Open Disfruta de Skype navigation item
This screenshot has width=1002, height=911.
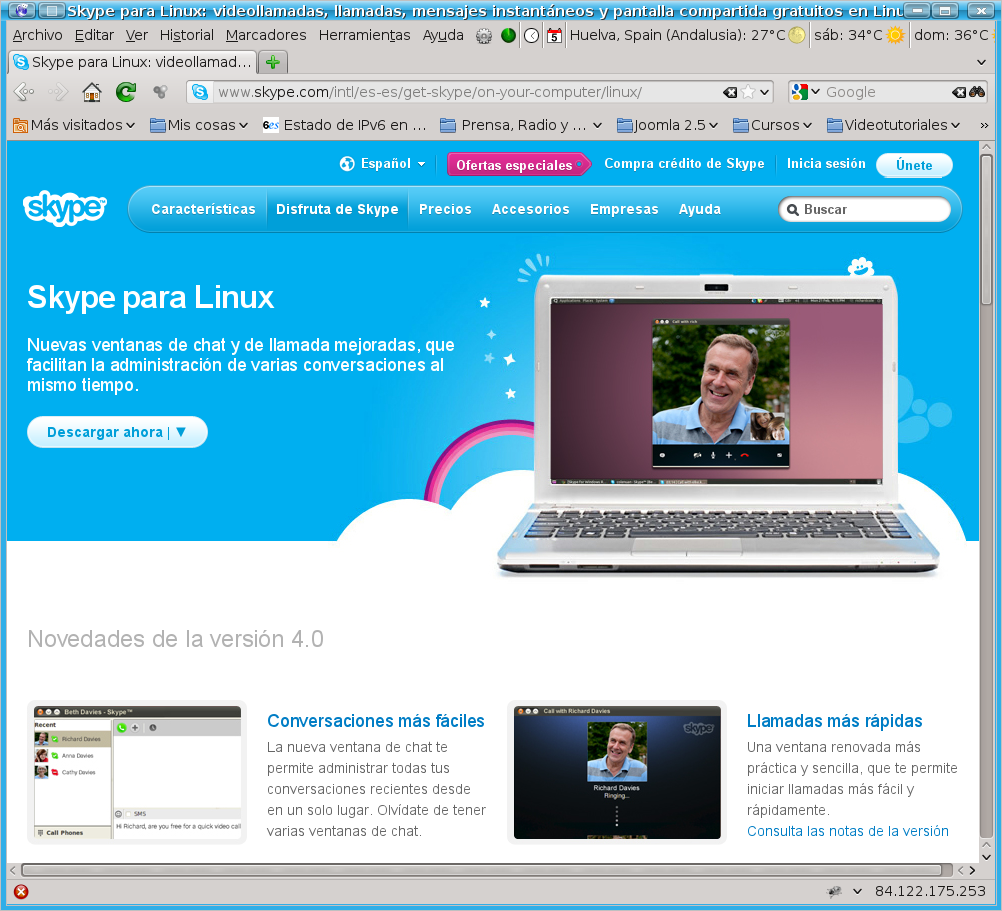(x=337, y=210)
